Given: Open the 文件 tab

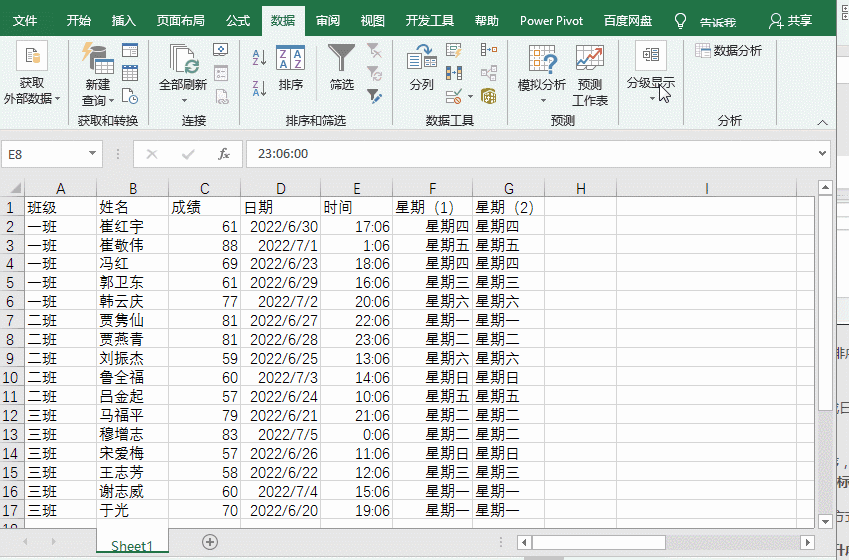Looking at the screenshot, I should click(x=25, y=21).
